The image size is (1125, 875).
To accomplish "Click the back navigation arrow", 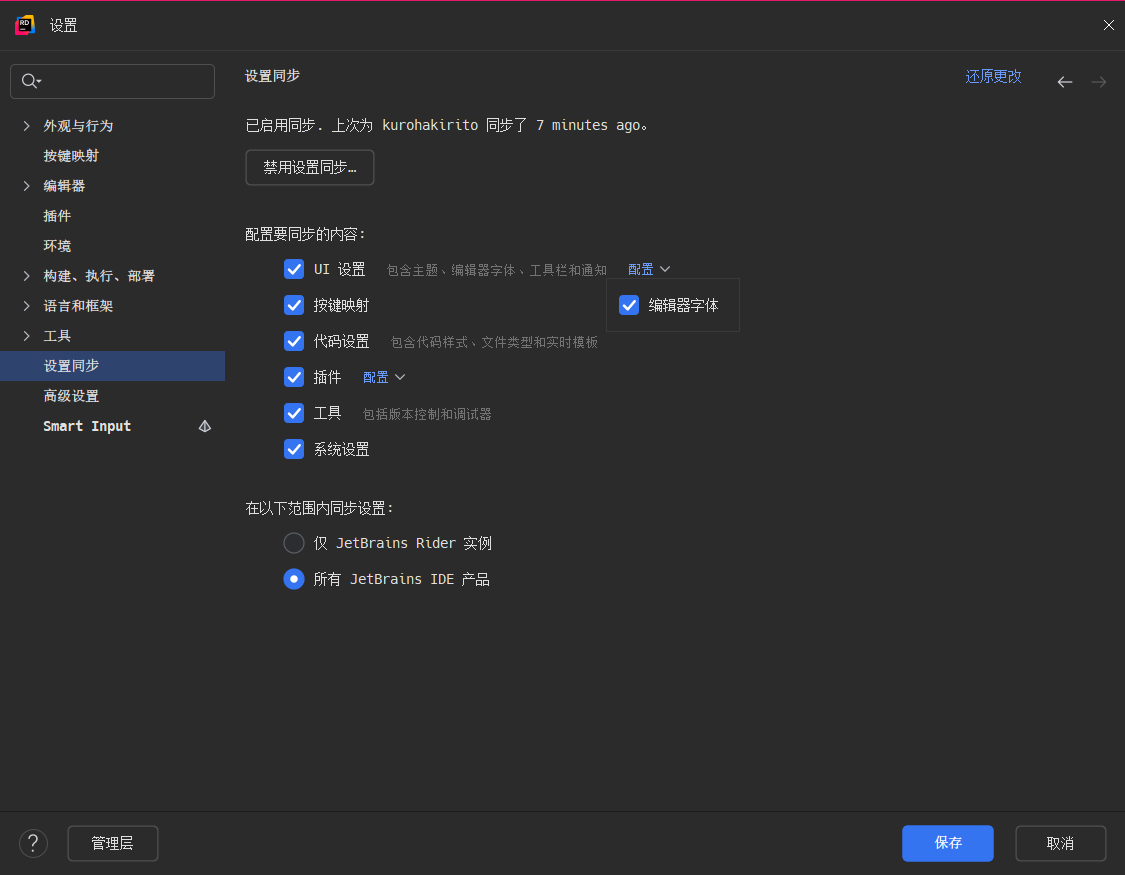I will (x=1064, y=82).
